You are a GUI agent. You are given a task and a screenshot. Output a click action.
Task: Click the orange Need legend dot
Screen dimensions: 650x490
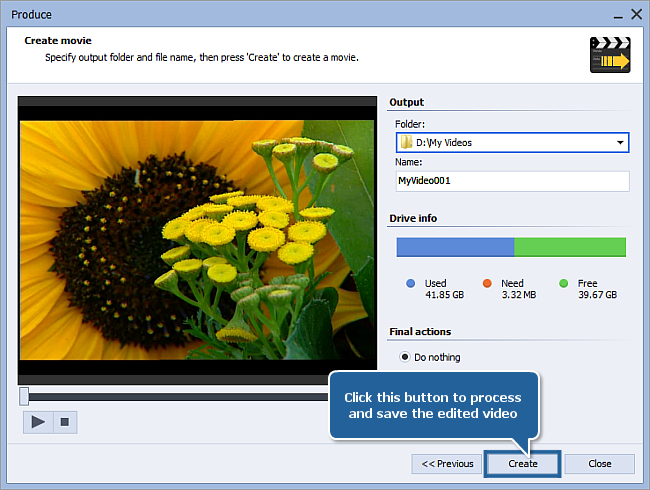pos(487,283)
